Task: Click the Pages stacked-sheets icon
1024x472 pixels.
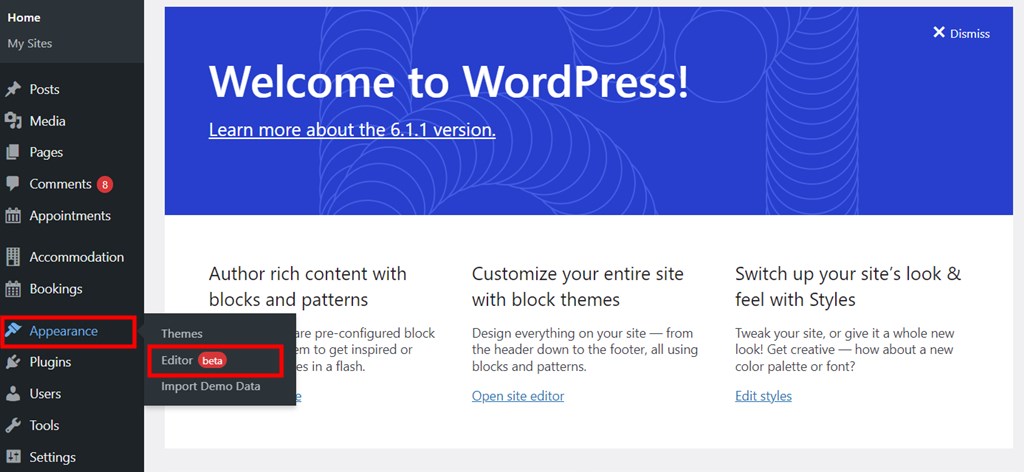Action: pyautogui.click(x=13, y=152)
